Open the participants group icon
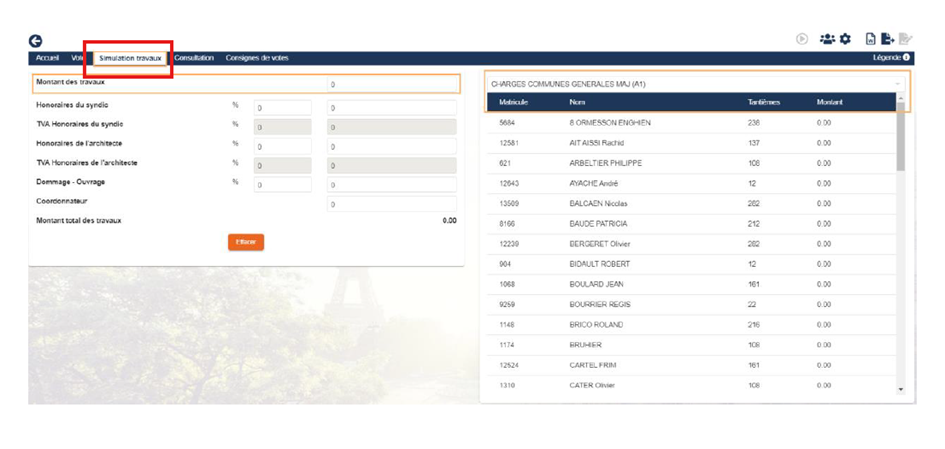Screen dimensions: 945x449 (x=827, y=39)
